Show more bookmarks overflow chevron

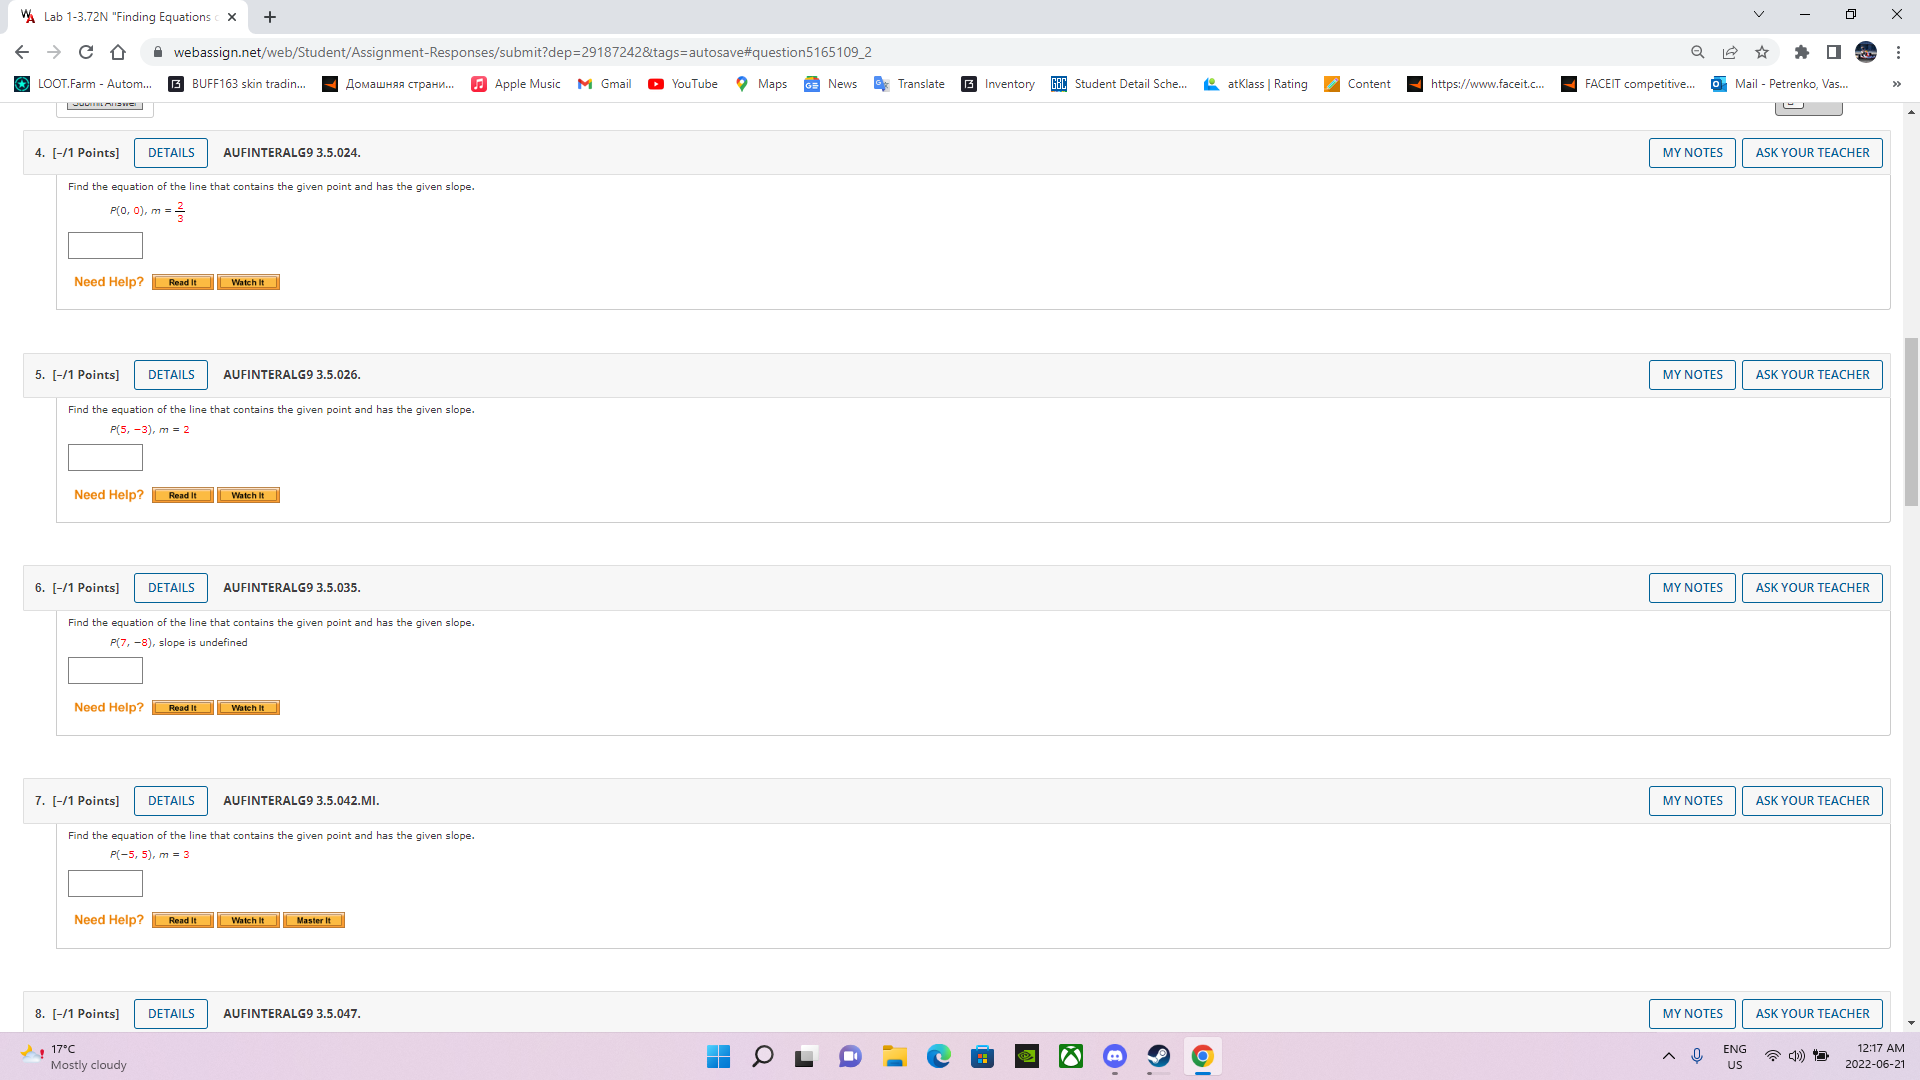(1896, 84)
